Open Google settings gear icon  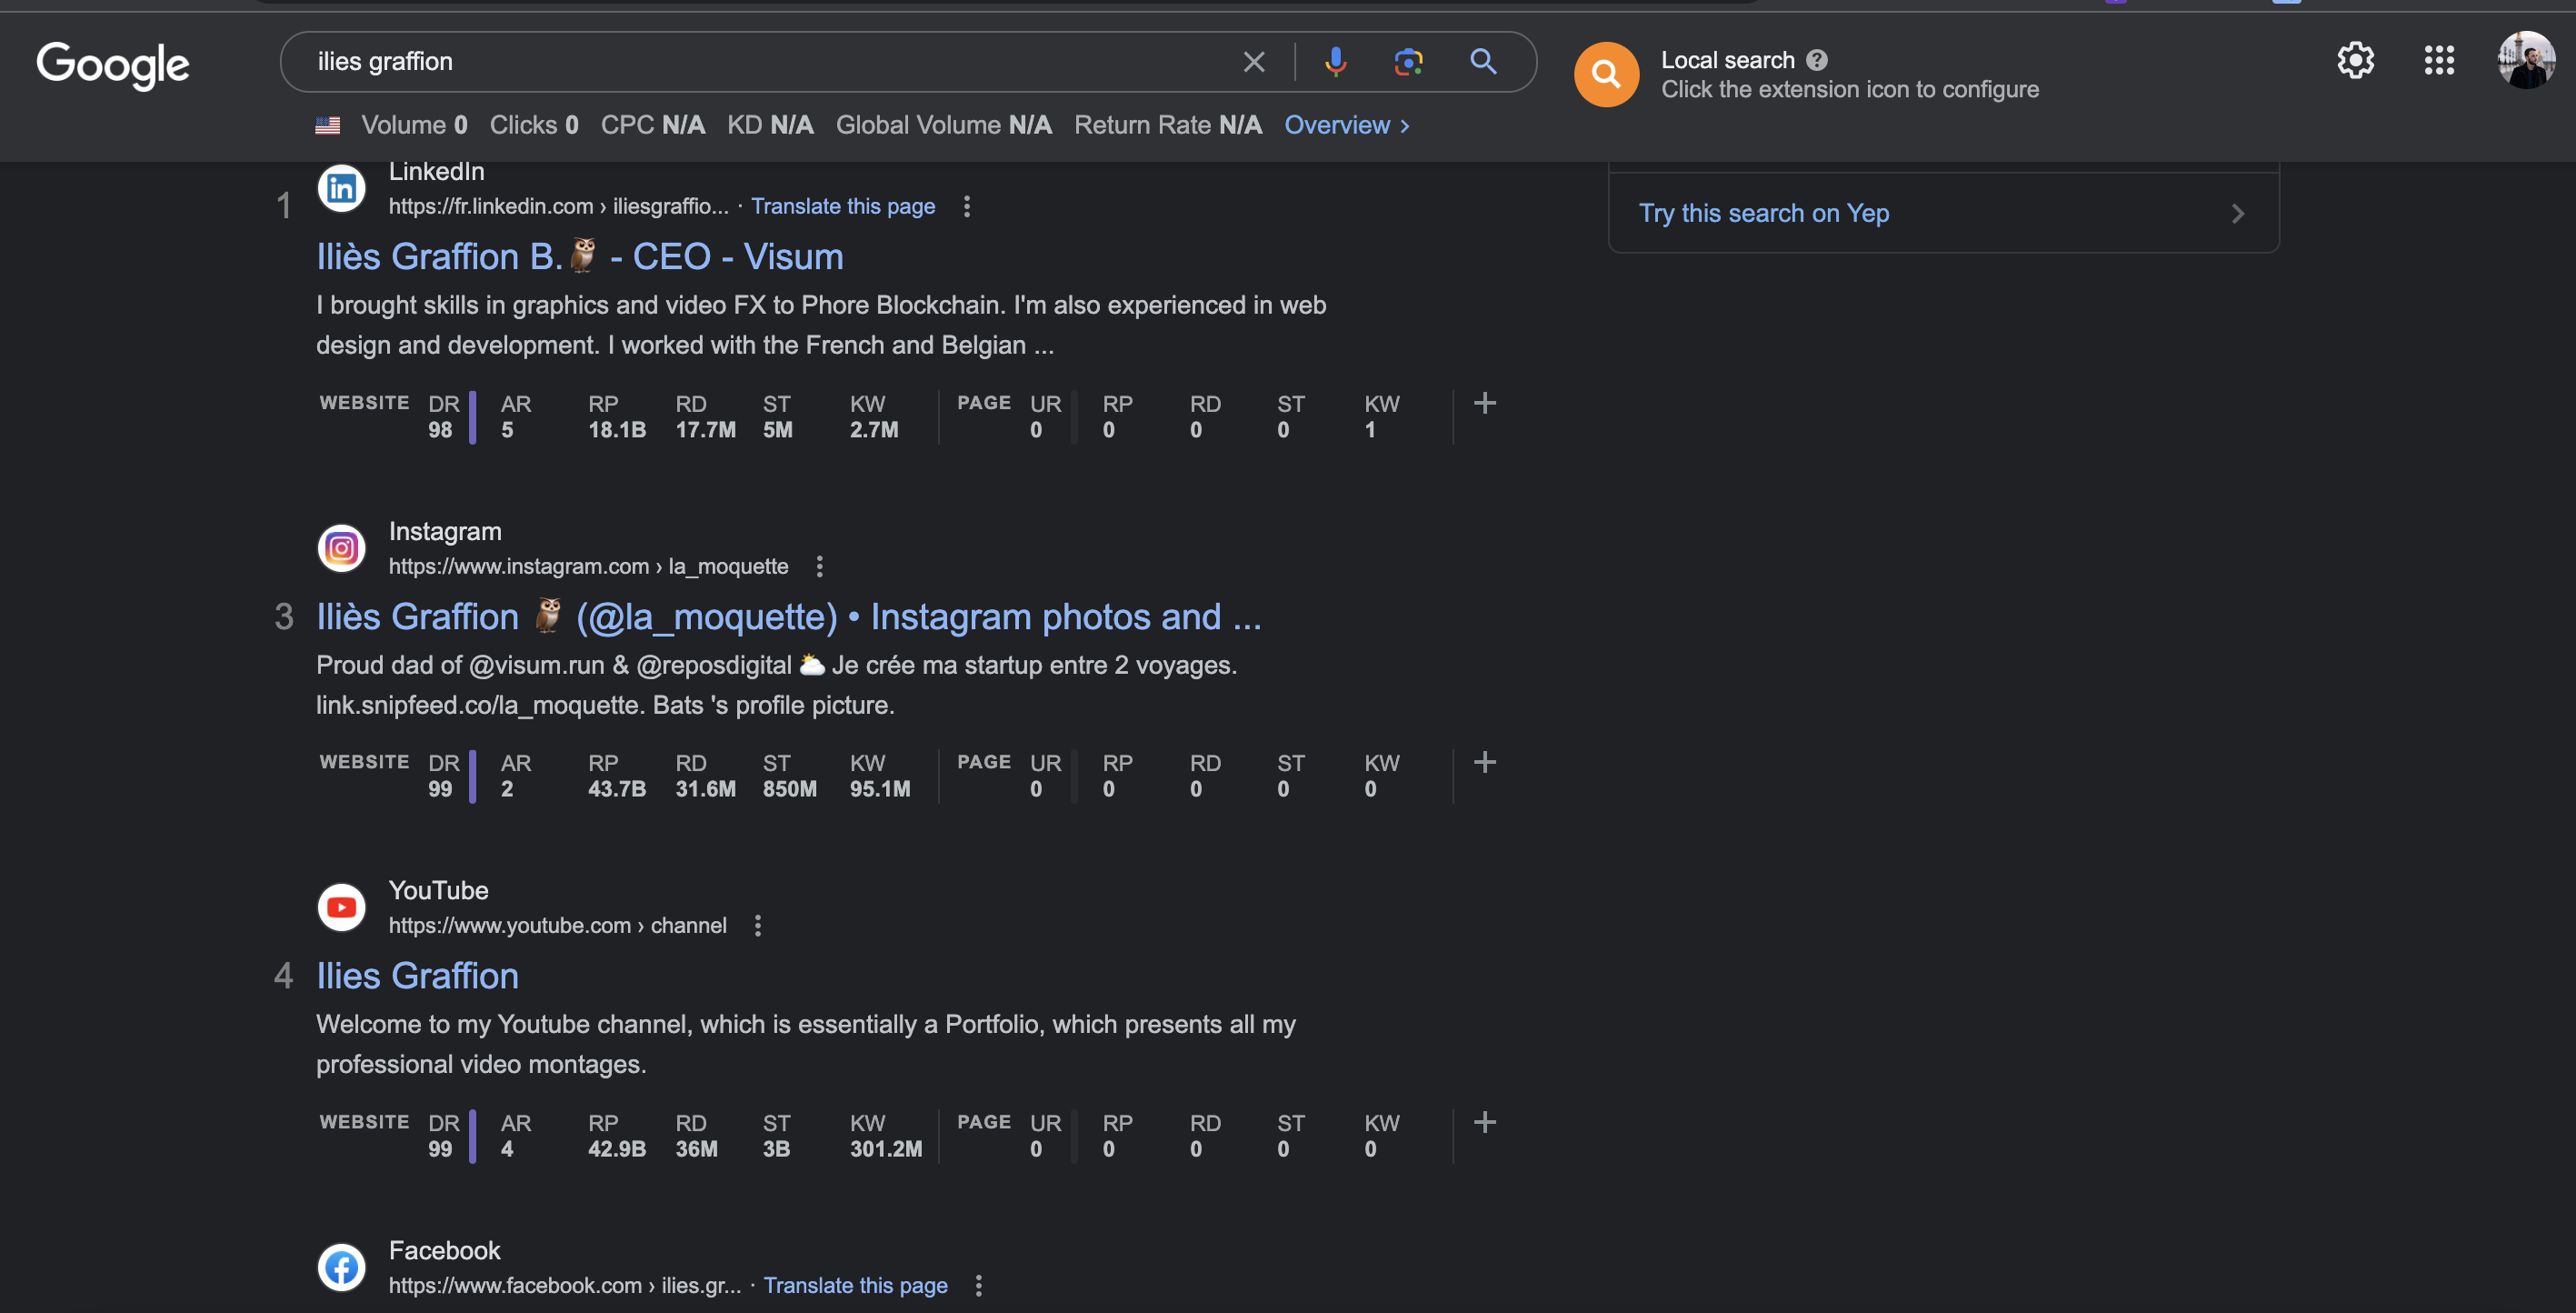point(2355,61)
